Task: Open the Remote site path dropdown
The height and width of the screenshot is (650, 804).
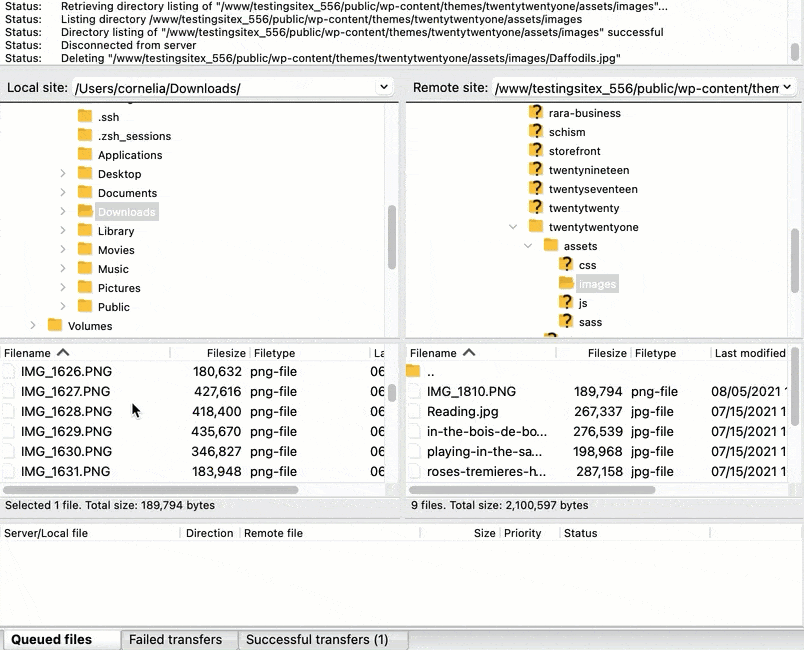Action: (x=789, y=87)
